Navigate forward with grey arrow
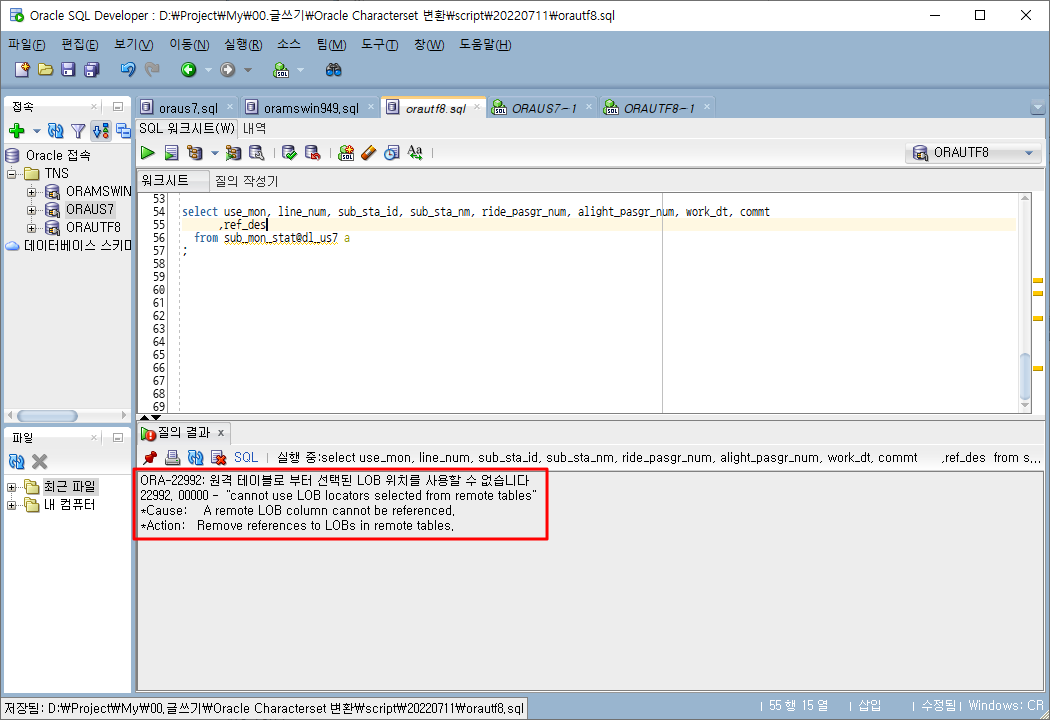The width and height of the screenshot is (1050, 720). 228,70
